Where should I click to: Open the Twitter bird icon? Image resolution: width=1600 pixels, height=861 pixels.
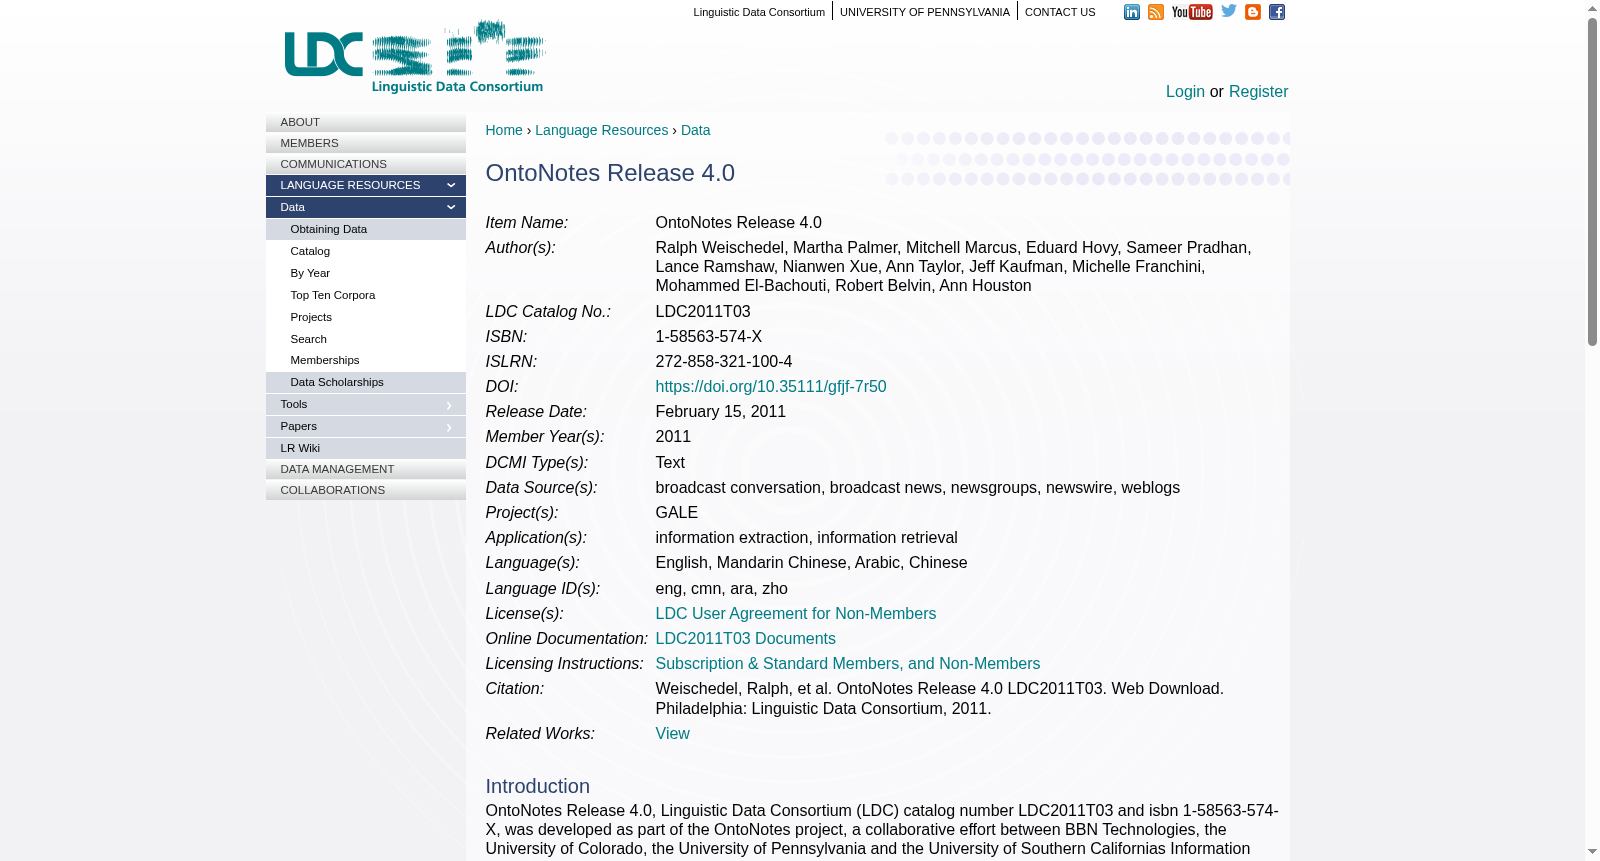pos(1229,11)
